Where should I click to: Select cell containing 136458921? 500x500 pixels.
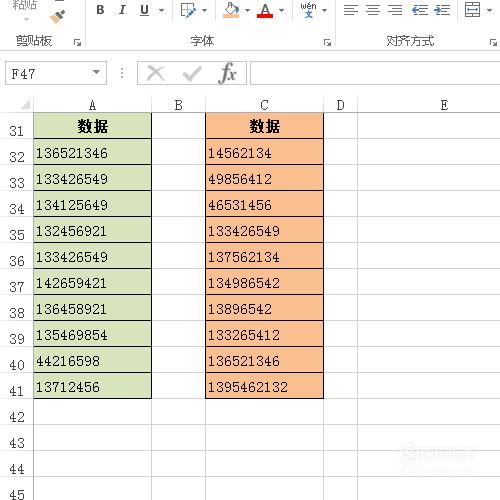coord(92,308)
